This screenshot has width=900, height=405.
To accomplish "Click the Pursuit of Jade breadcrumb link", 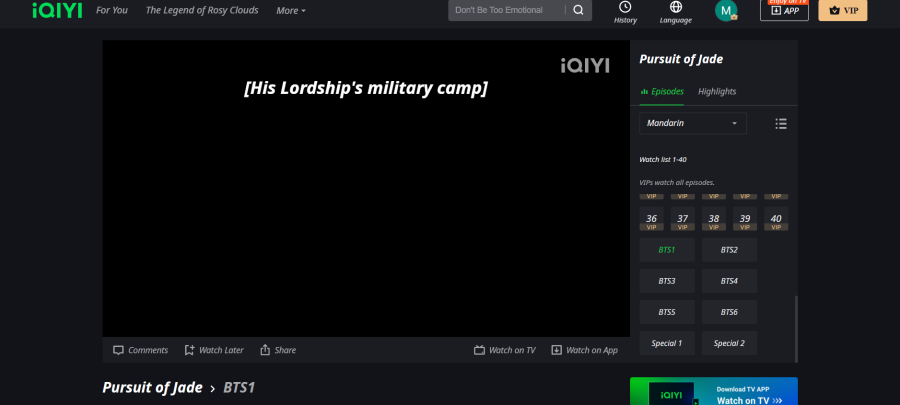I will click(152, 387).
